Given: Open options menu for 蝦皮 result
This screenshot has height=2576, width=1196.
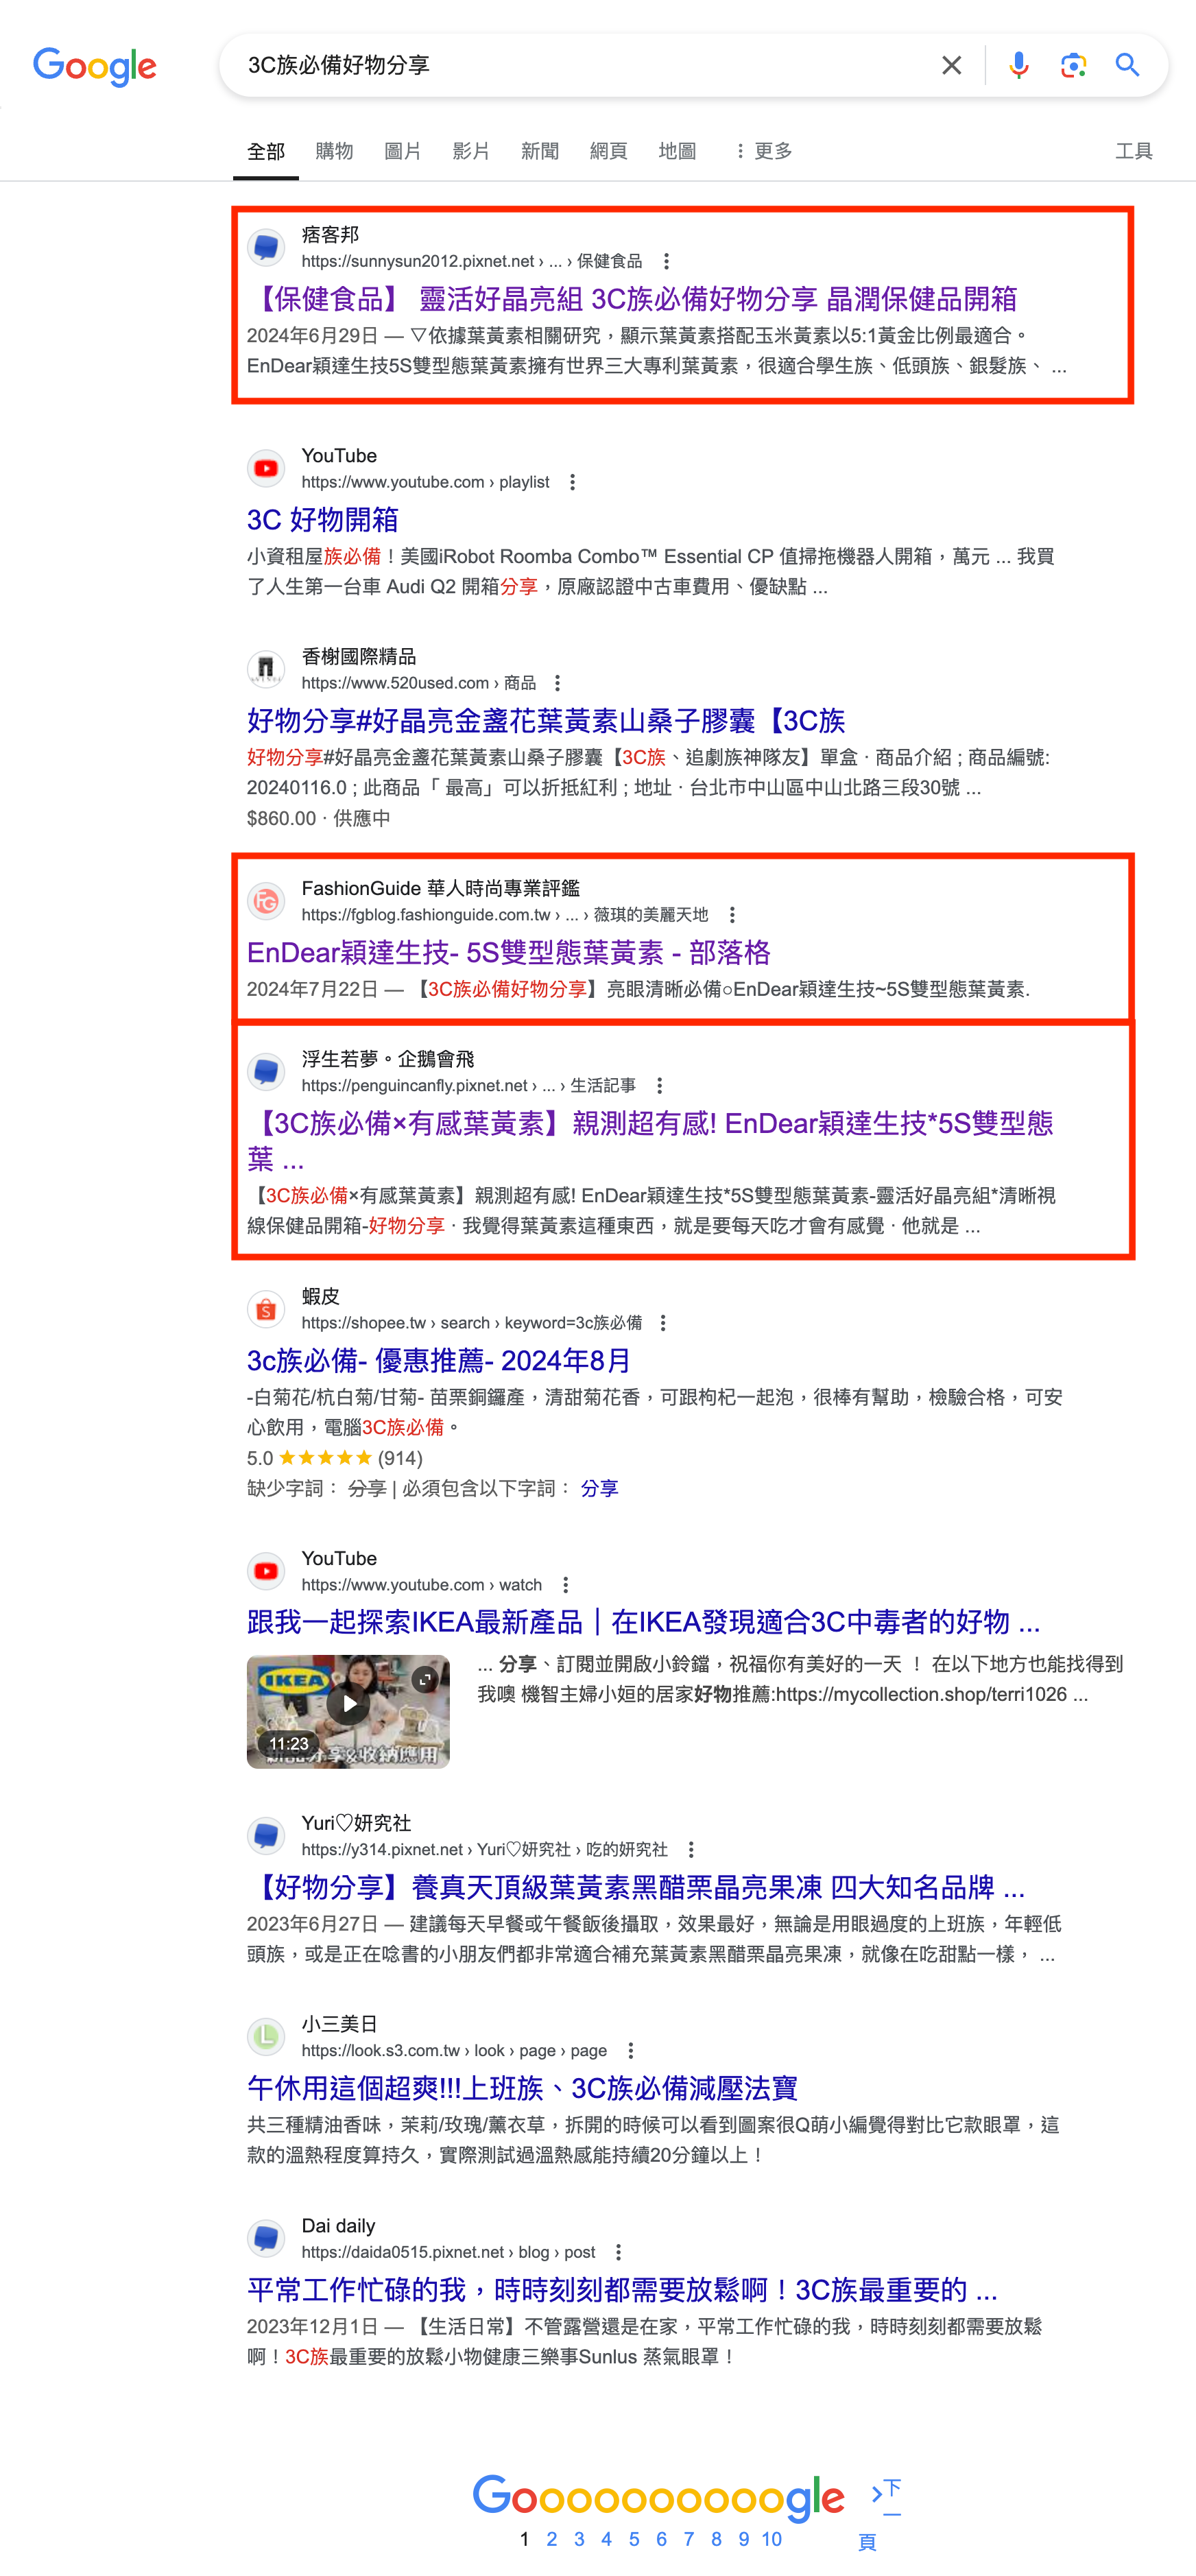Looking at the screenshot, I should [x=662, y=1323].
